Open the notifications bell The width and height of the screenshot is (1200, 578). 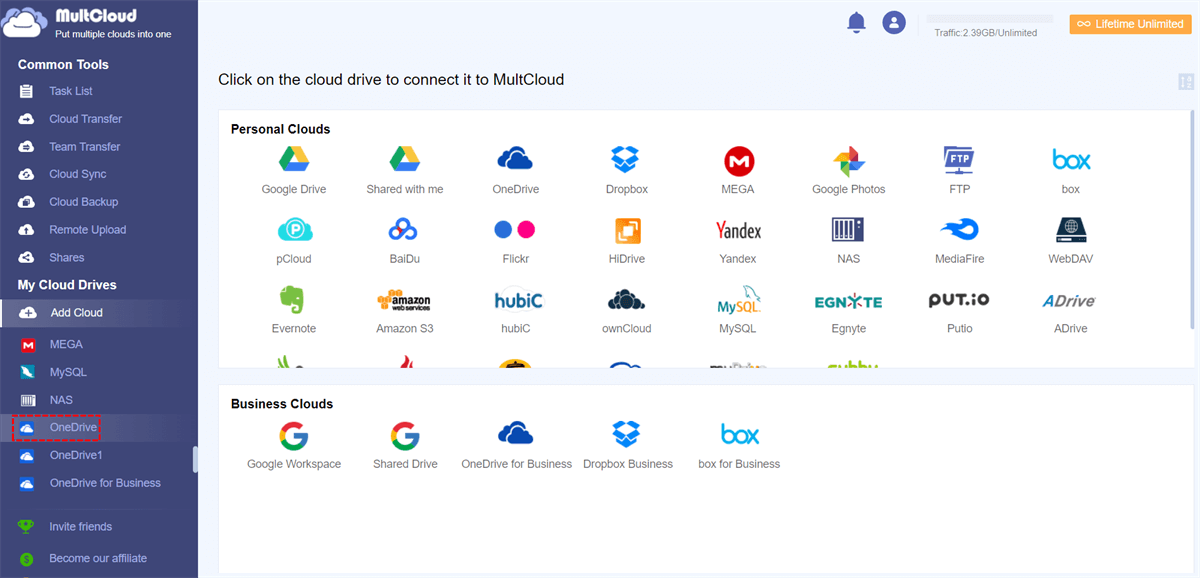pos(856,23)
